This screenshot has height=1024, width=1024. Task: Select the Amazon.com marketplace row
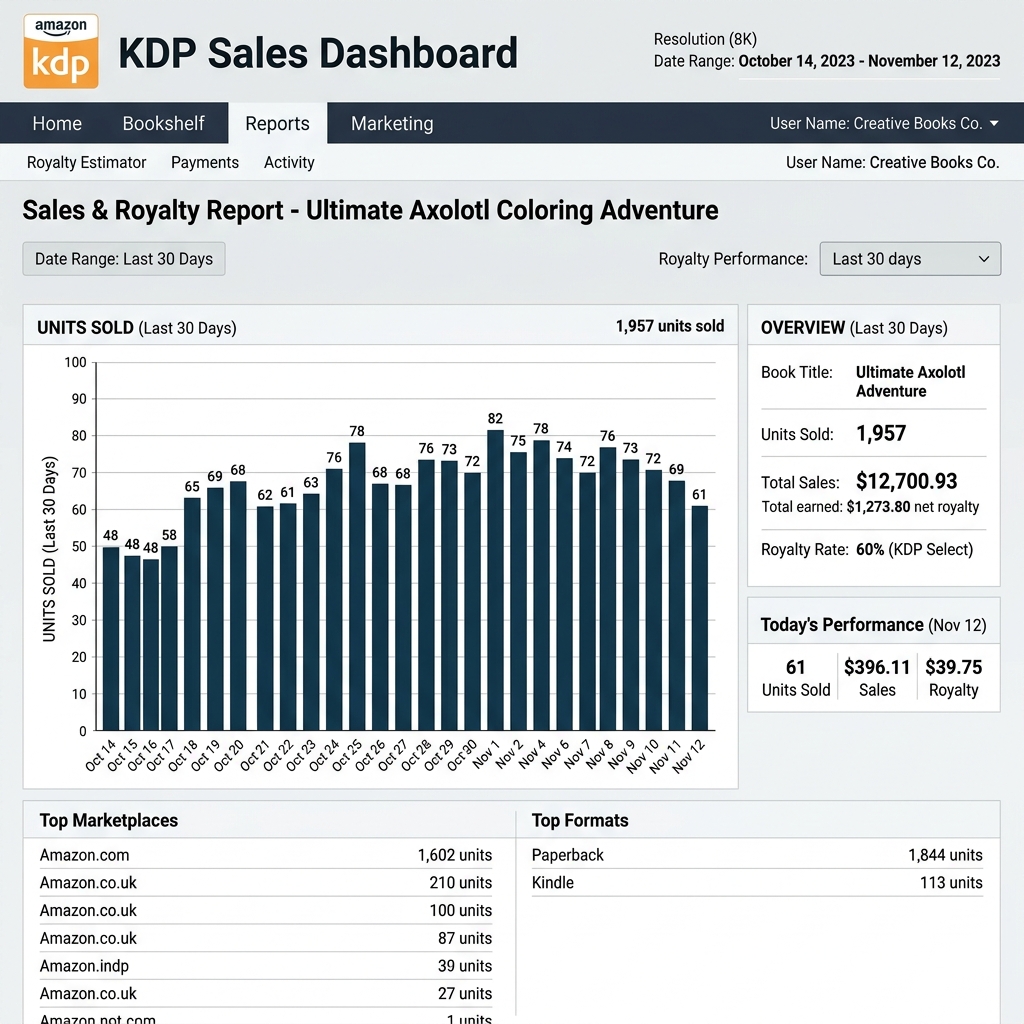point(266,855)
